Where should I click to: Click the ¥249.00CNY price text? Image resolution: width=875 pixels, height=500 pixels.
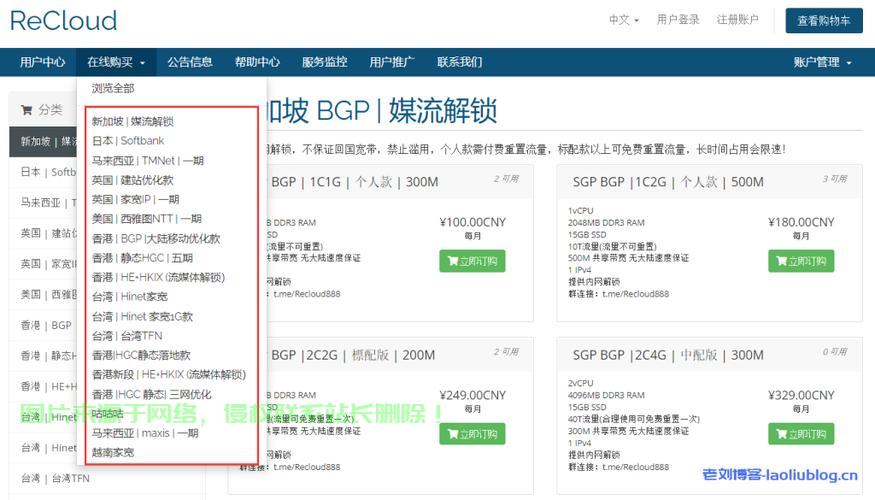(473, 395)
